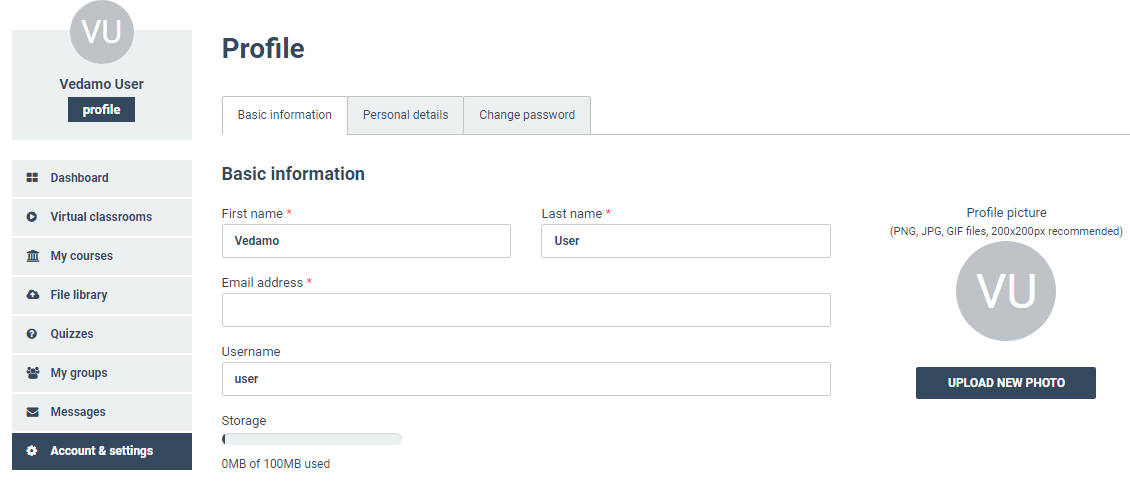Open Messages
Image resolution: width=1130 pixels, height=493 pixels.
click(102, 412)
